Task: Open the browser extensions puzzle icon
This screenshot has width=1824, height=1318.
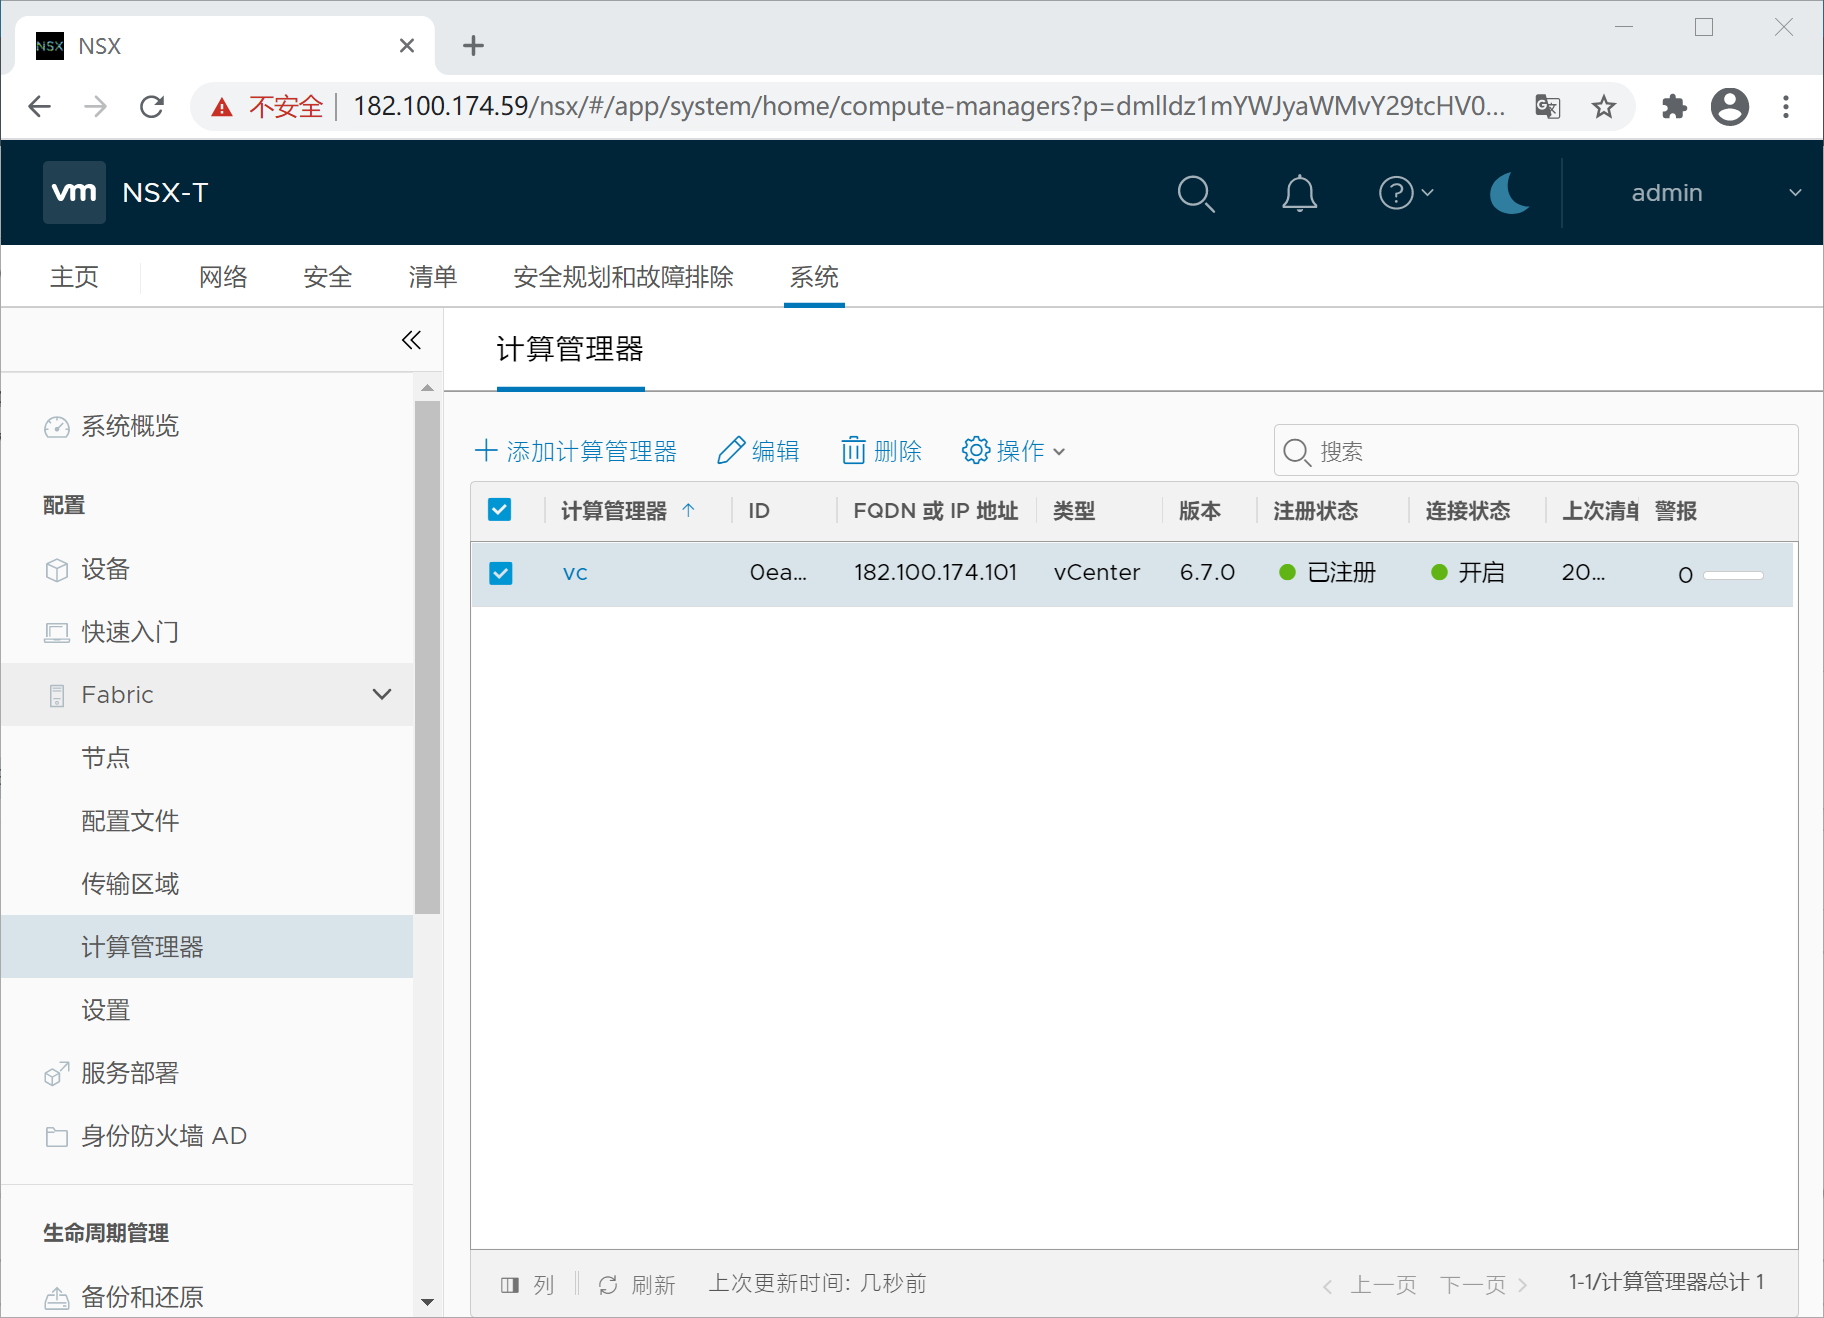Action: (x=1673, y=107)
